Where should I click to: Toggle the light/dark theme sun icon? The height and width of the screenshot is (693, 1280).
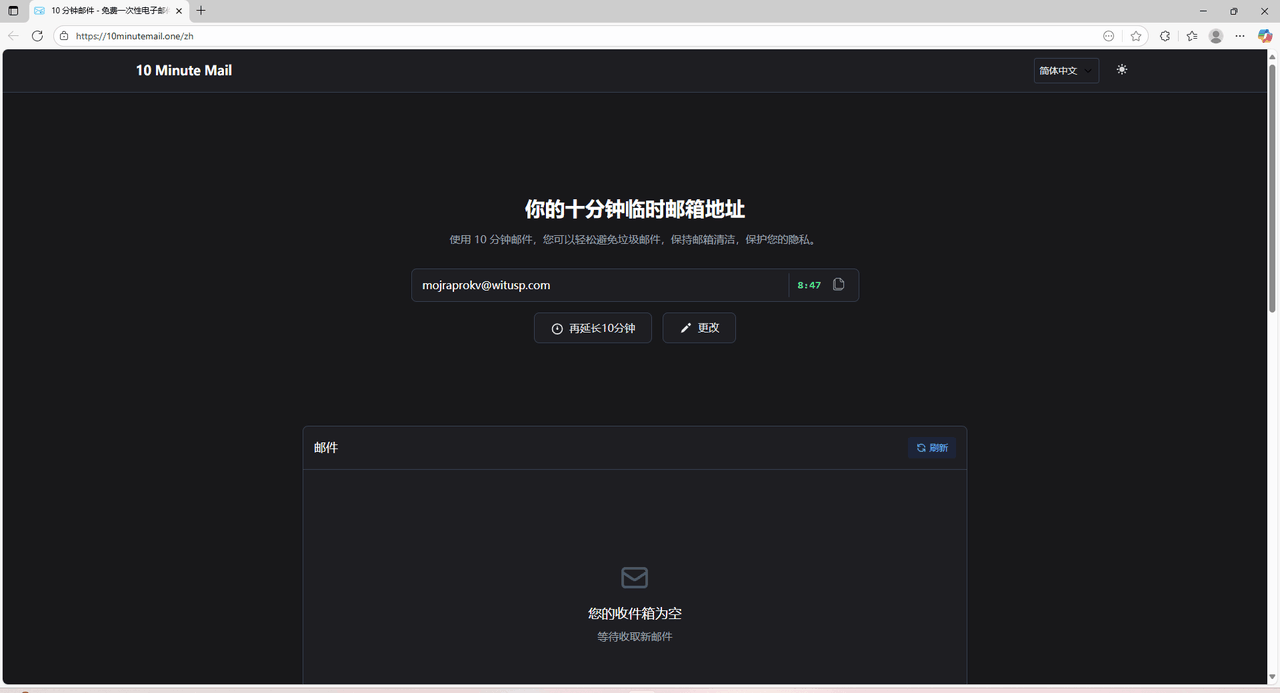pos(1122,70)
